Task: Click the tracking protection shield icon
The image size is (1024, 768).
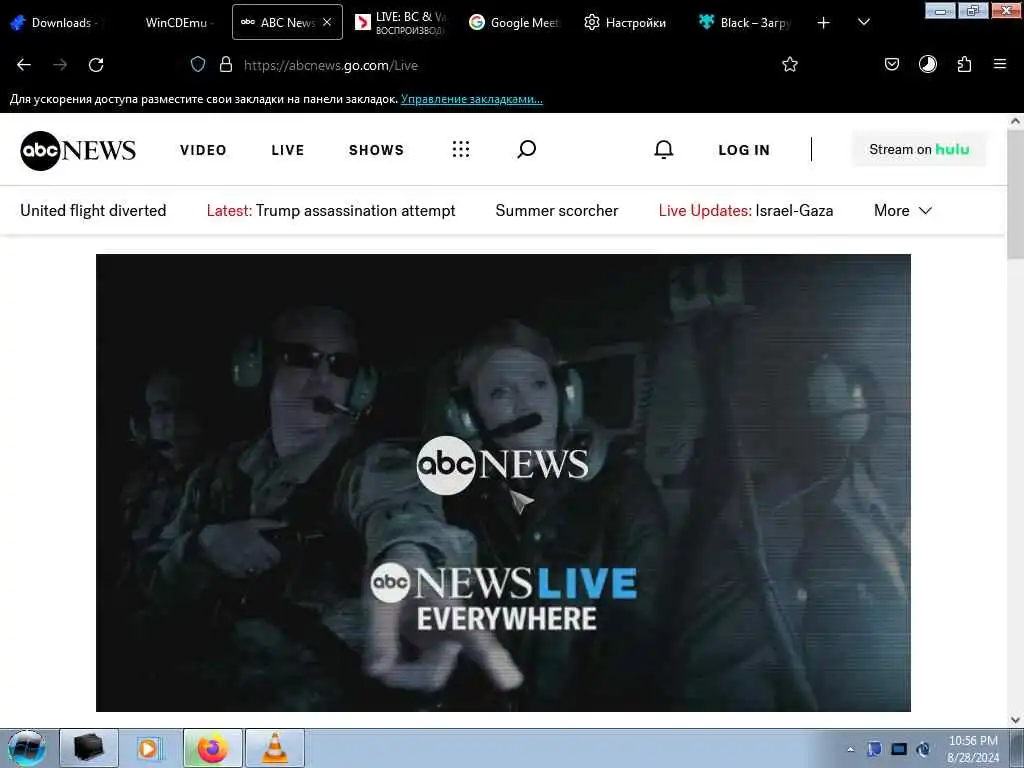Action: (x=198, y=65)
